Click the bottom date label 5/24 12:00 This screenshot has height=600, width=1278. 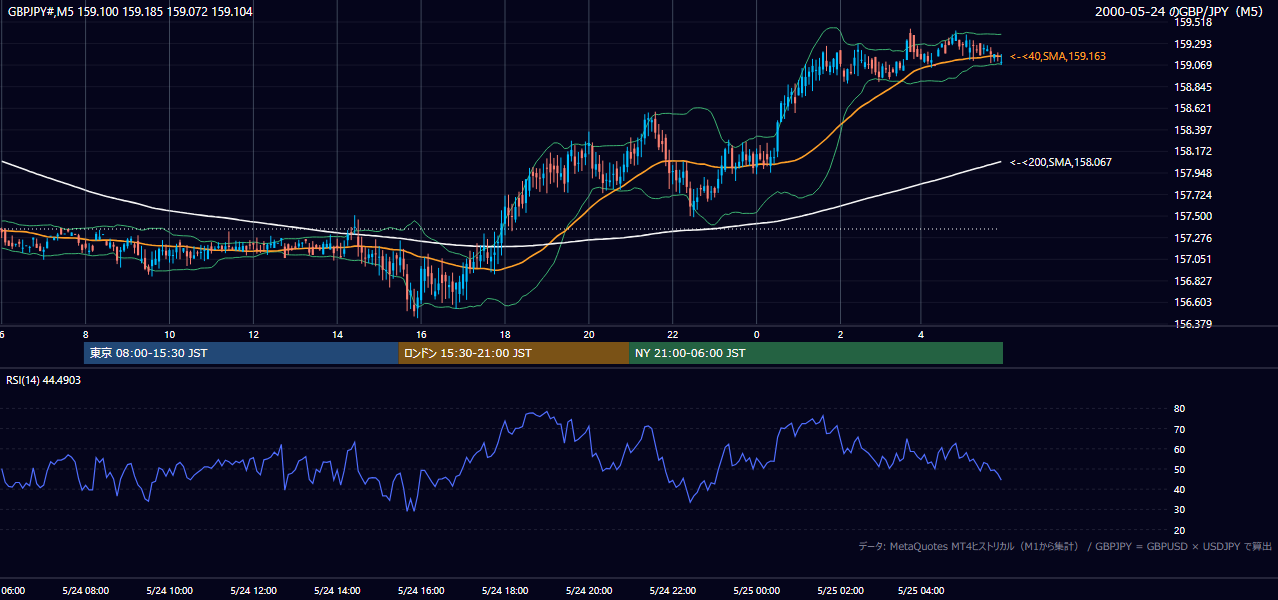[253, 591]
